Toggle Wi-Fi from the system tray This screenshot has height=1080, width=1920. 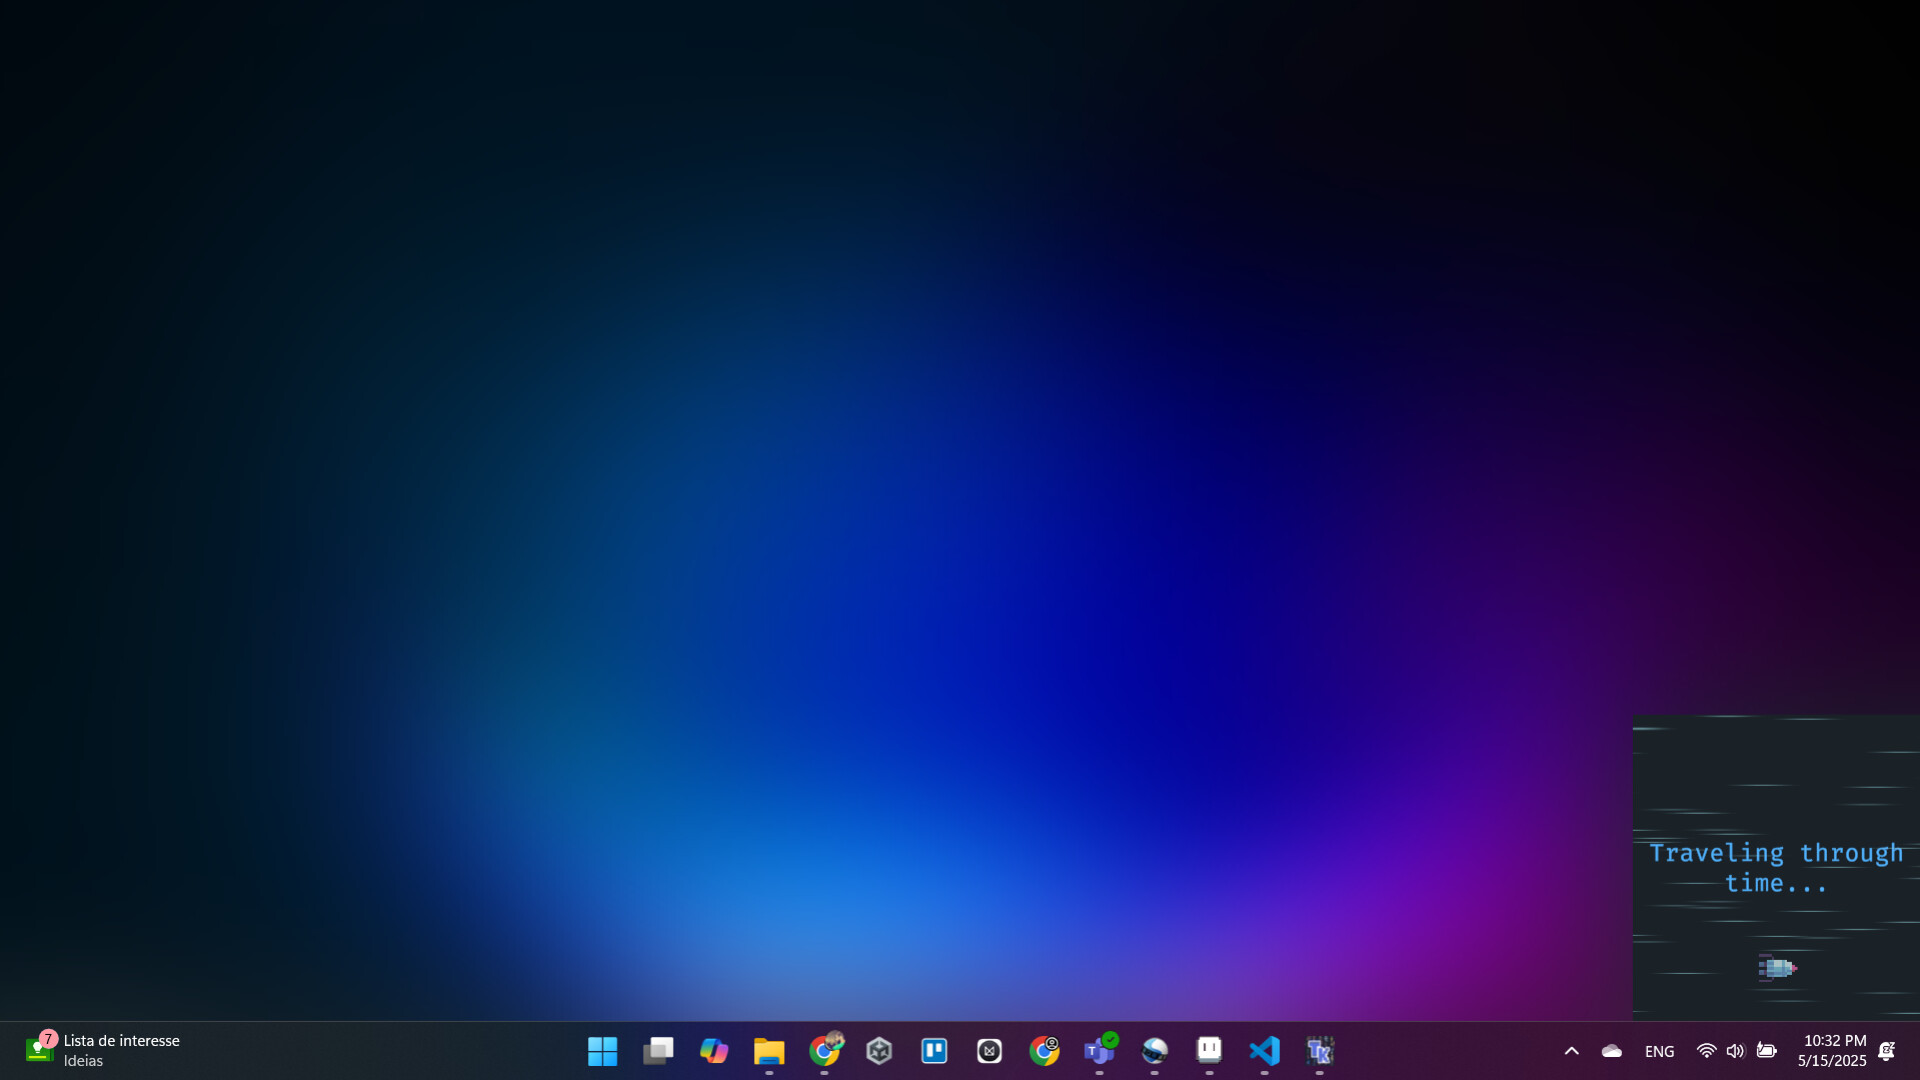point(1705,1051)
